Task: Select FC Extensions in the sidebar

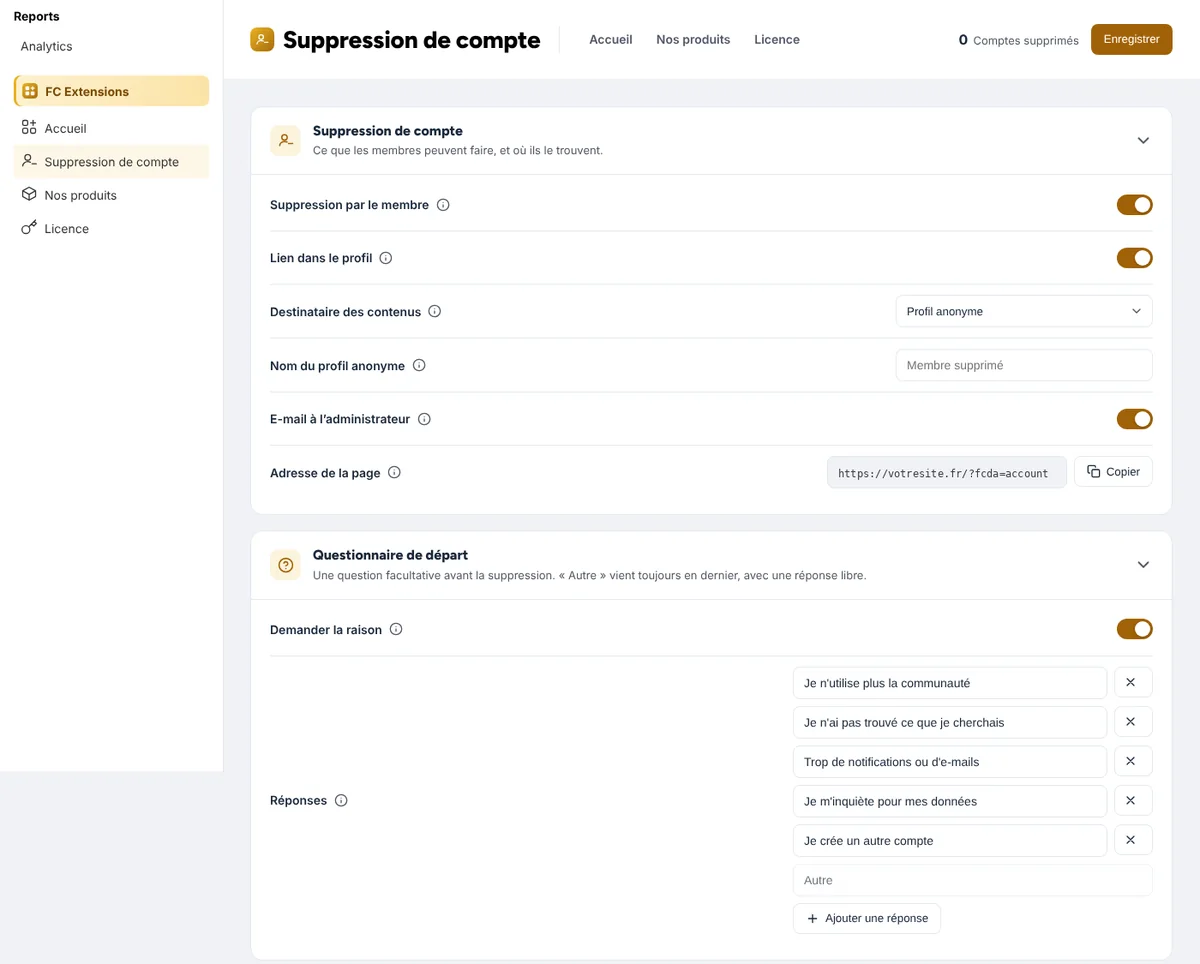Action: (111, 91)
